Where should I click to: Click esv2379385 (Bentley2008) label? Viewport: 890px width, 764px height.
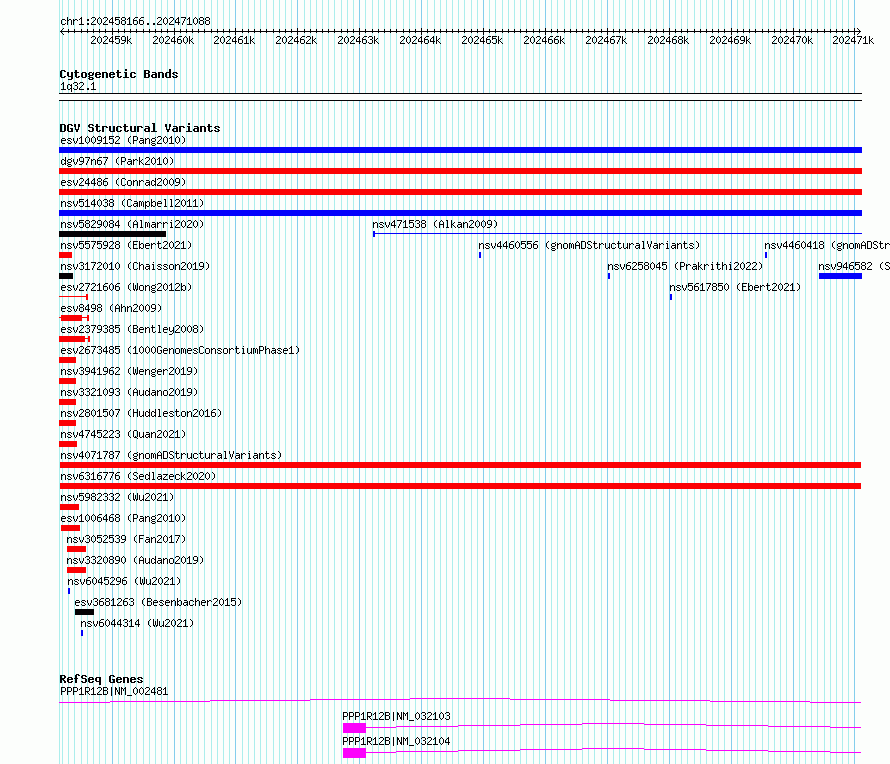pos(132,329)
